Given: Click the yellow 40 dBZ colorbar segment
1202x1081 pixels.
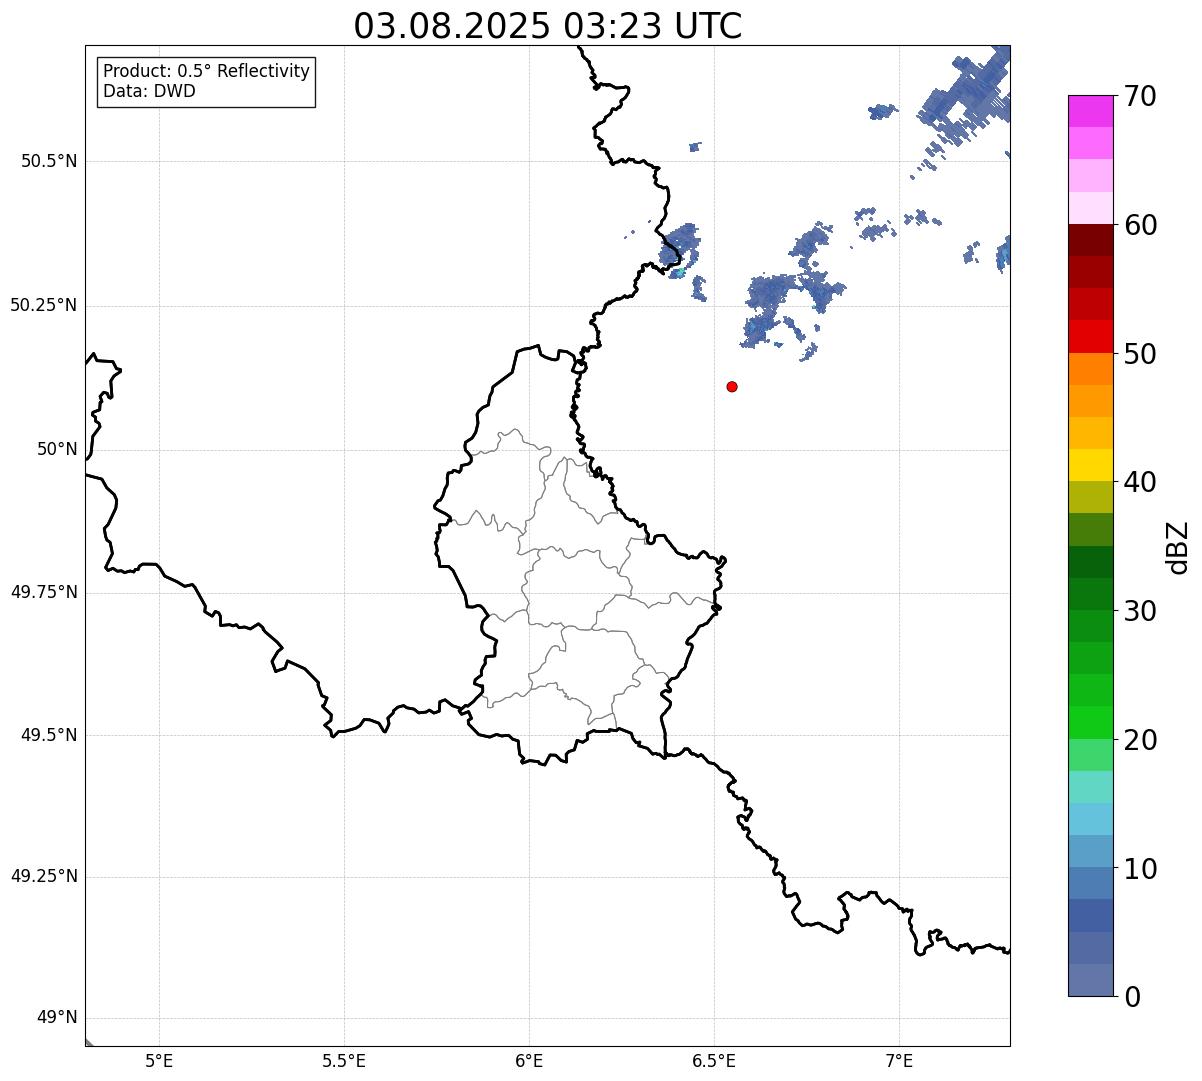Looking at the screenshot, I should (1090, 465).
